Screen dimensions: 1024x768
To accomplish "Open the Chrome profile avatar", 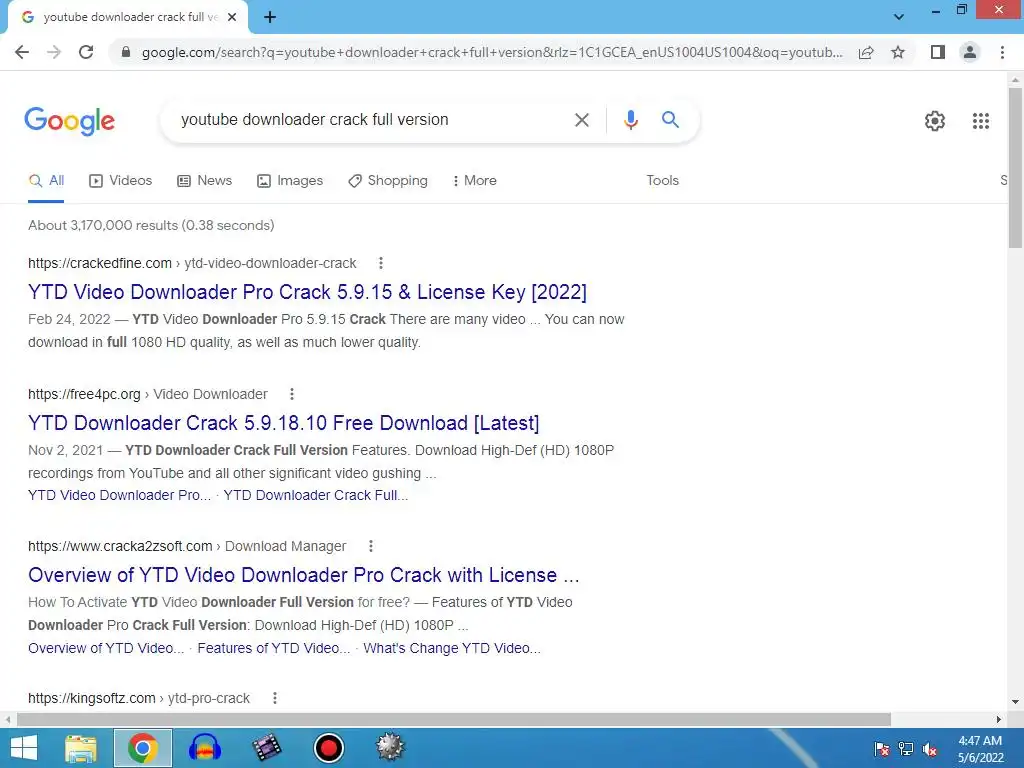I will [970, 52].
